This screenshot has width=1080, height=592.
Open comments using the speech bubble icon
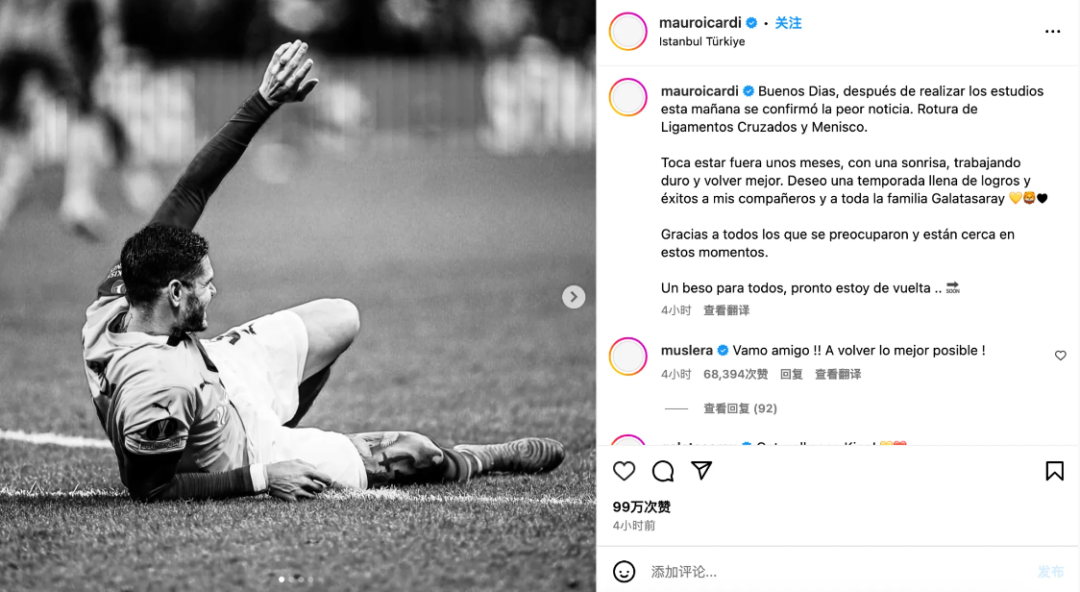(663, 471)
